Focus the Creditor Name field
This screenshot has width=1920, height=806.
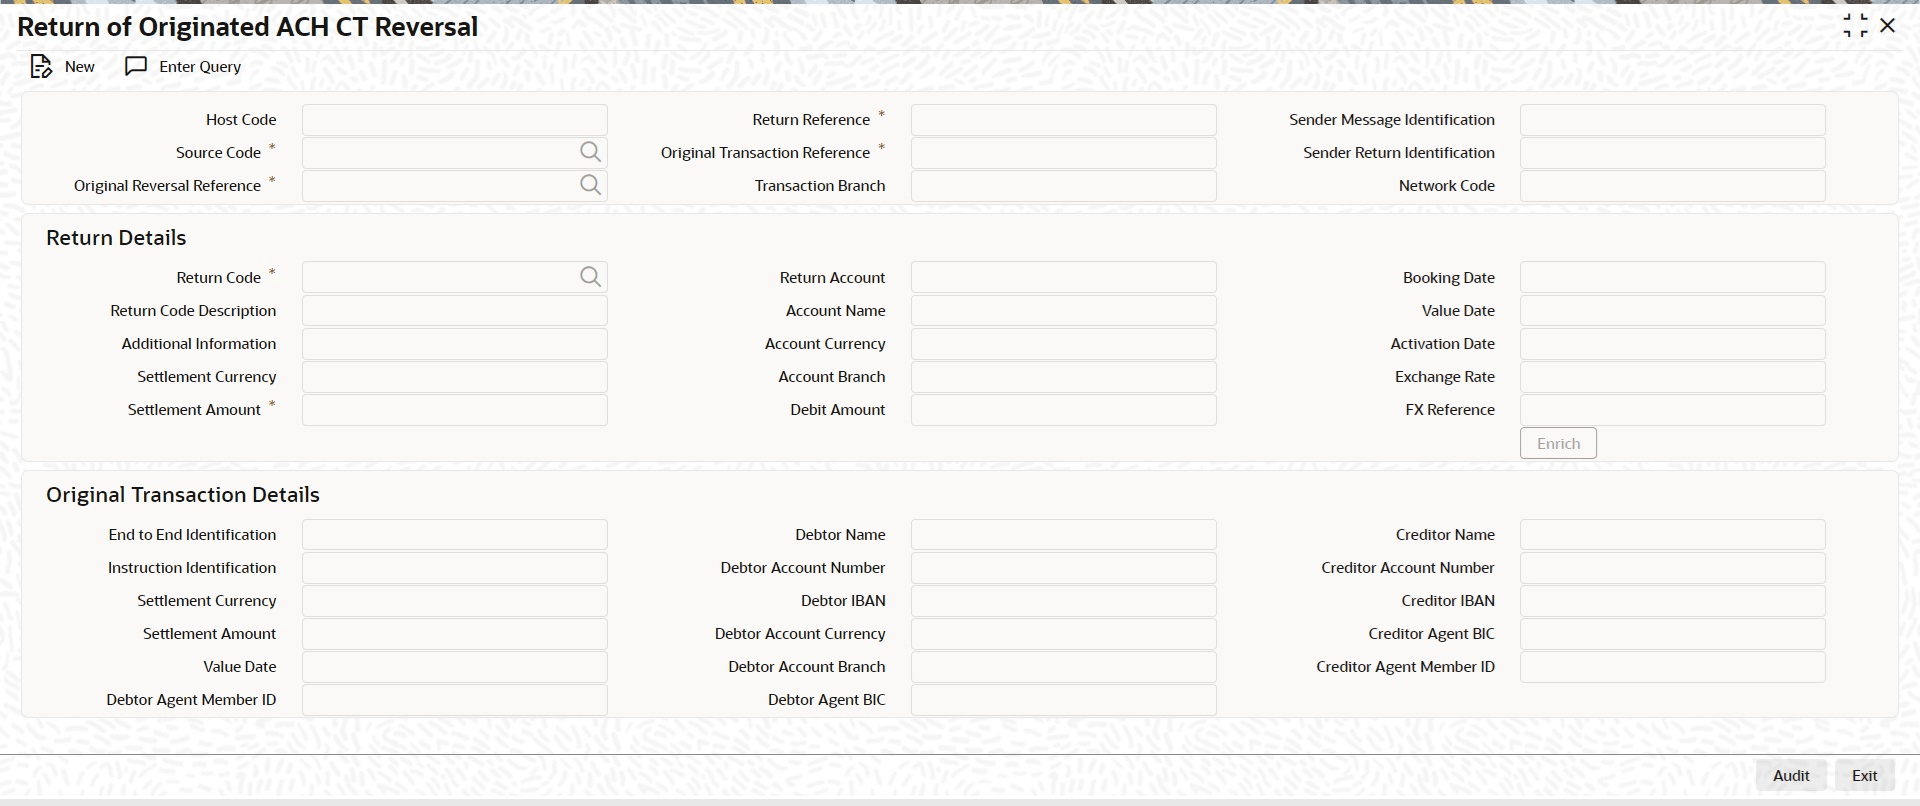[1673, 535]
